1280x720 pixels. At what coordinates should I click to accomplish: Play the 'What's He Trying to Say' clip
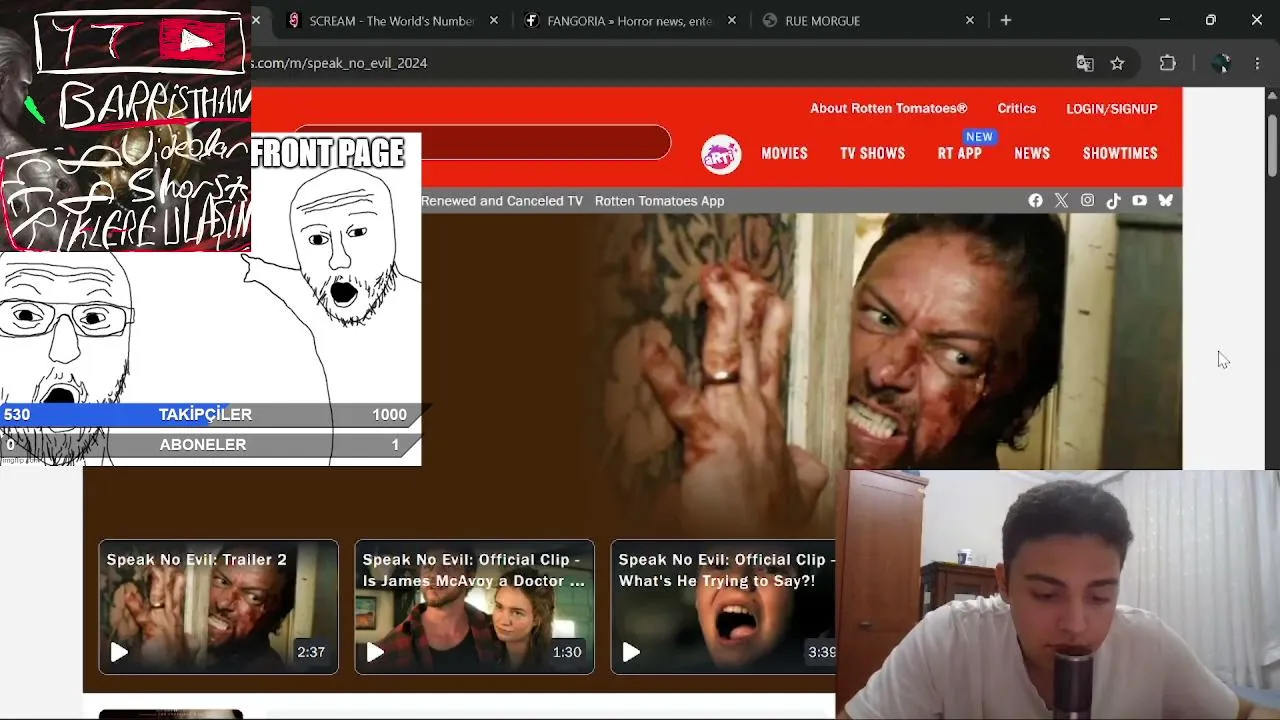tap(631, 652)
